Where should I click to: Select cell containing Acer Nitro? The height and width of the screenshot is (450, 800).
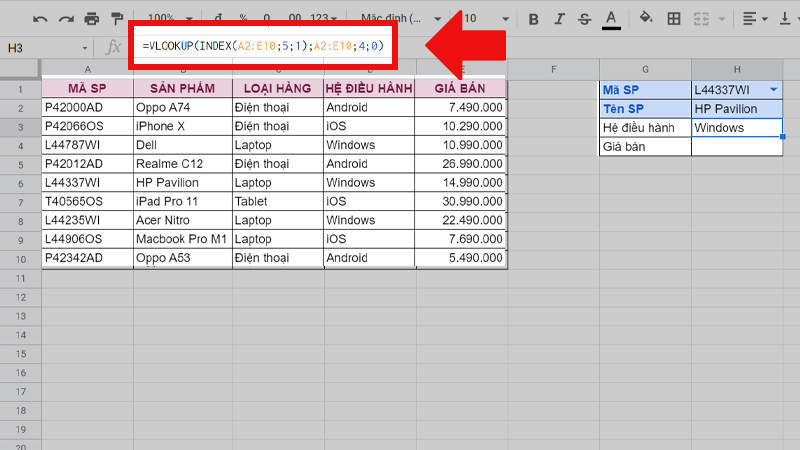tap(183, 221)
